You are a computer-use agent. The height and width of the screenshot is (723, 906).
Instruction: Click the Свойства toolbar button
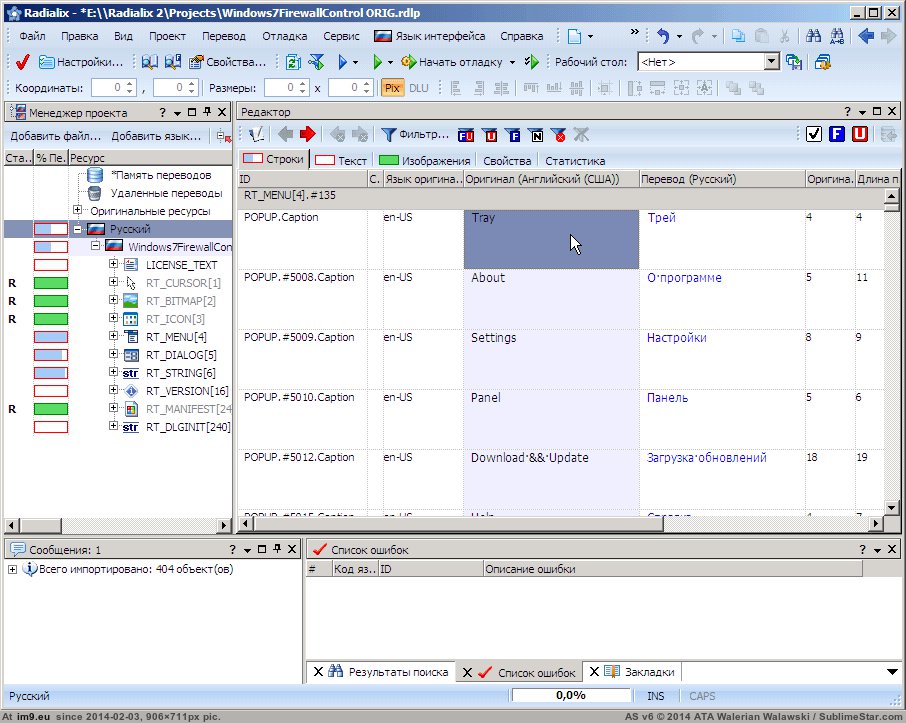(x=227, y=62)
